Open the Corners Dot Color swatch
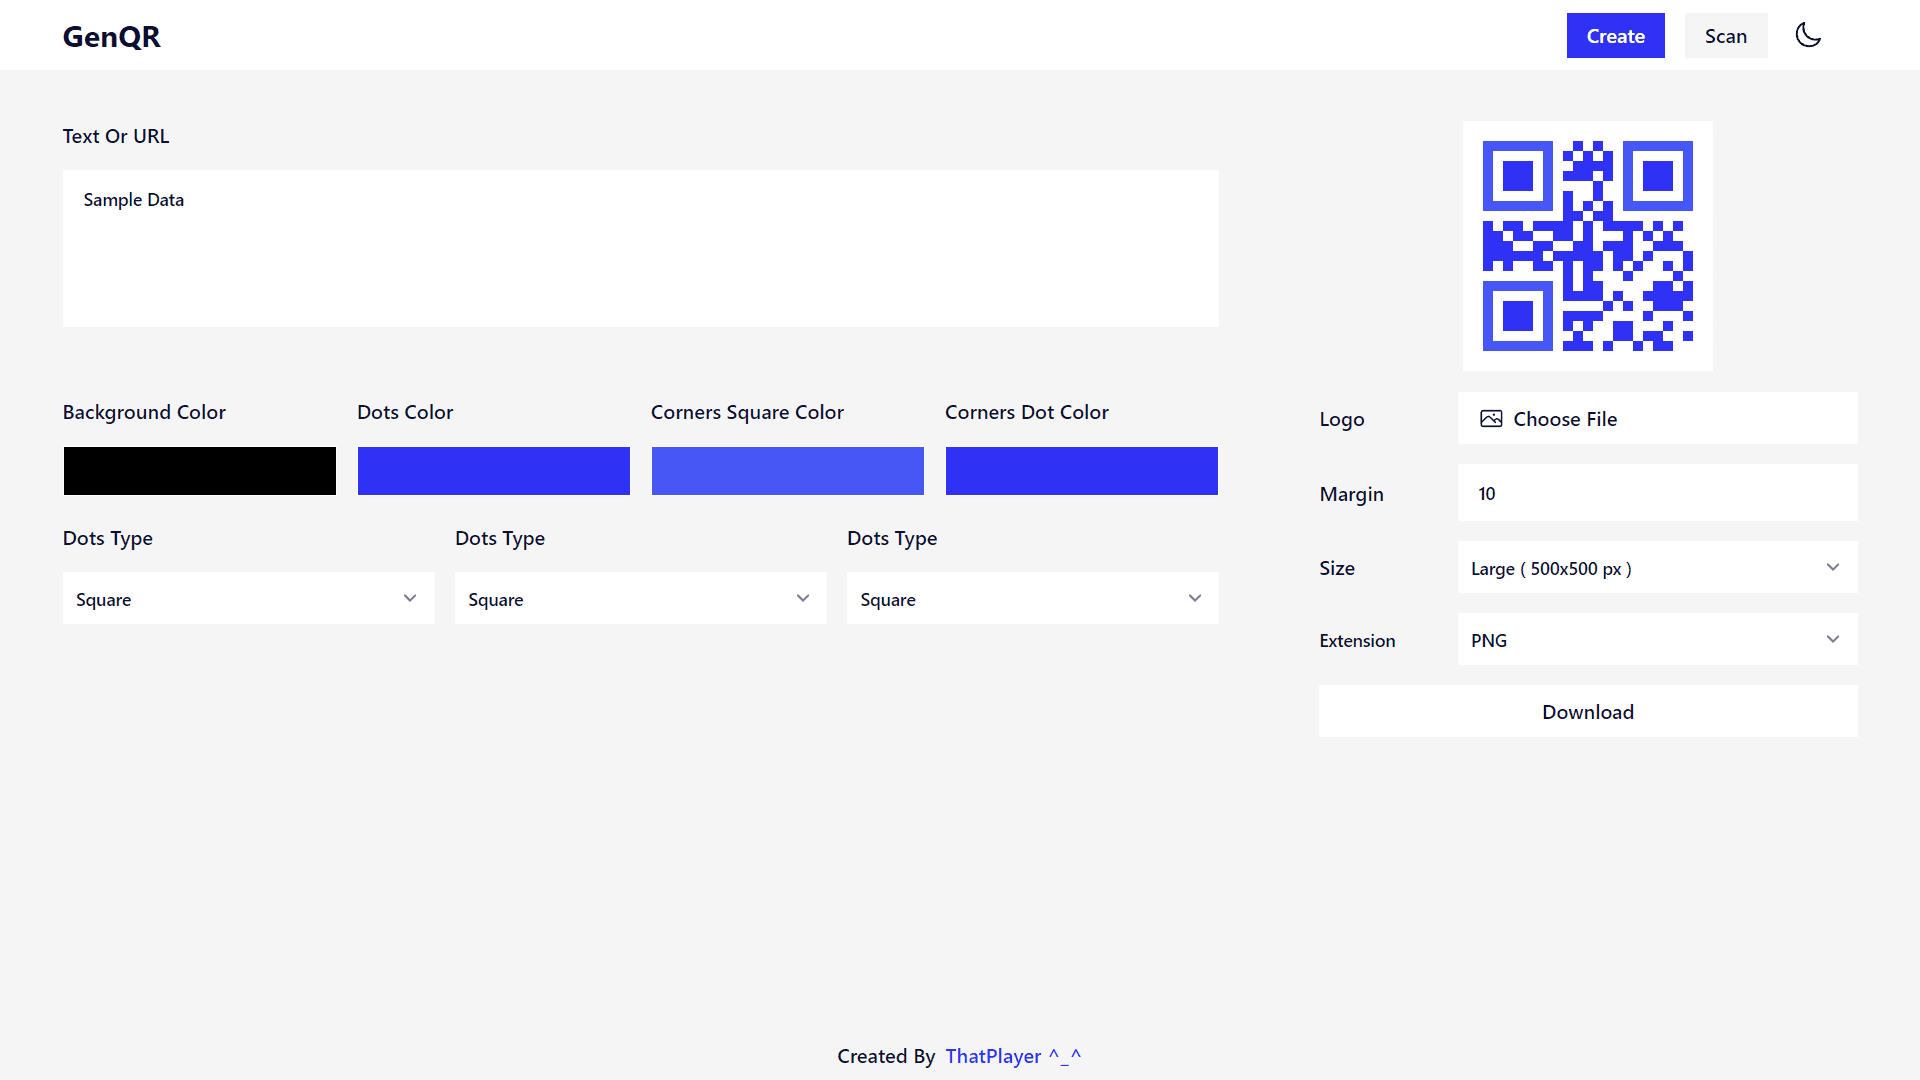The height and width of the screenshot is (1080, 1920). (x=1082, y=471)
